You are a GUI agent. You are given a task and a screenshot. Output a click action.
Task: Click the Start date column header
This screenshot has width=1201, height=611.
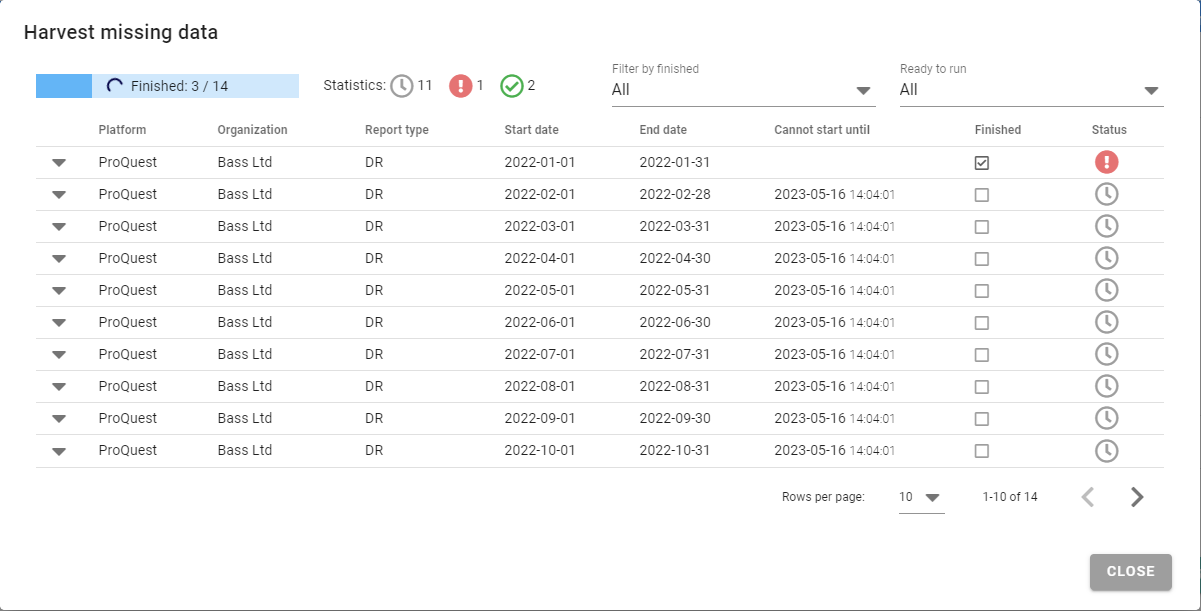532,130
